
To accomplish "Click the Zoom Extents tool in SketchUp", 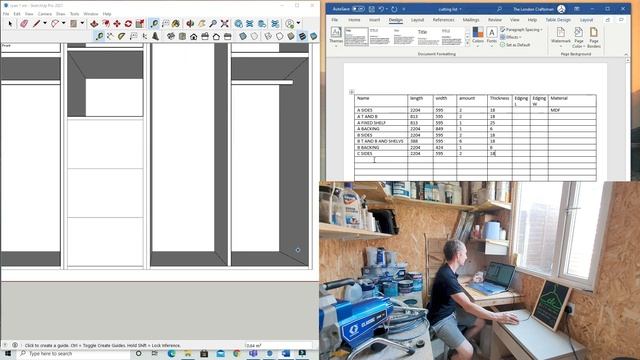I will 224,24.
